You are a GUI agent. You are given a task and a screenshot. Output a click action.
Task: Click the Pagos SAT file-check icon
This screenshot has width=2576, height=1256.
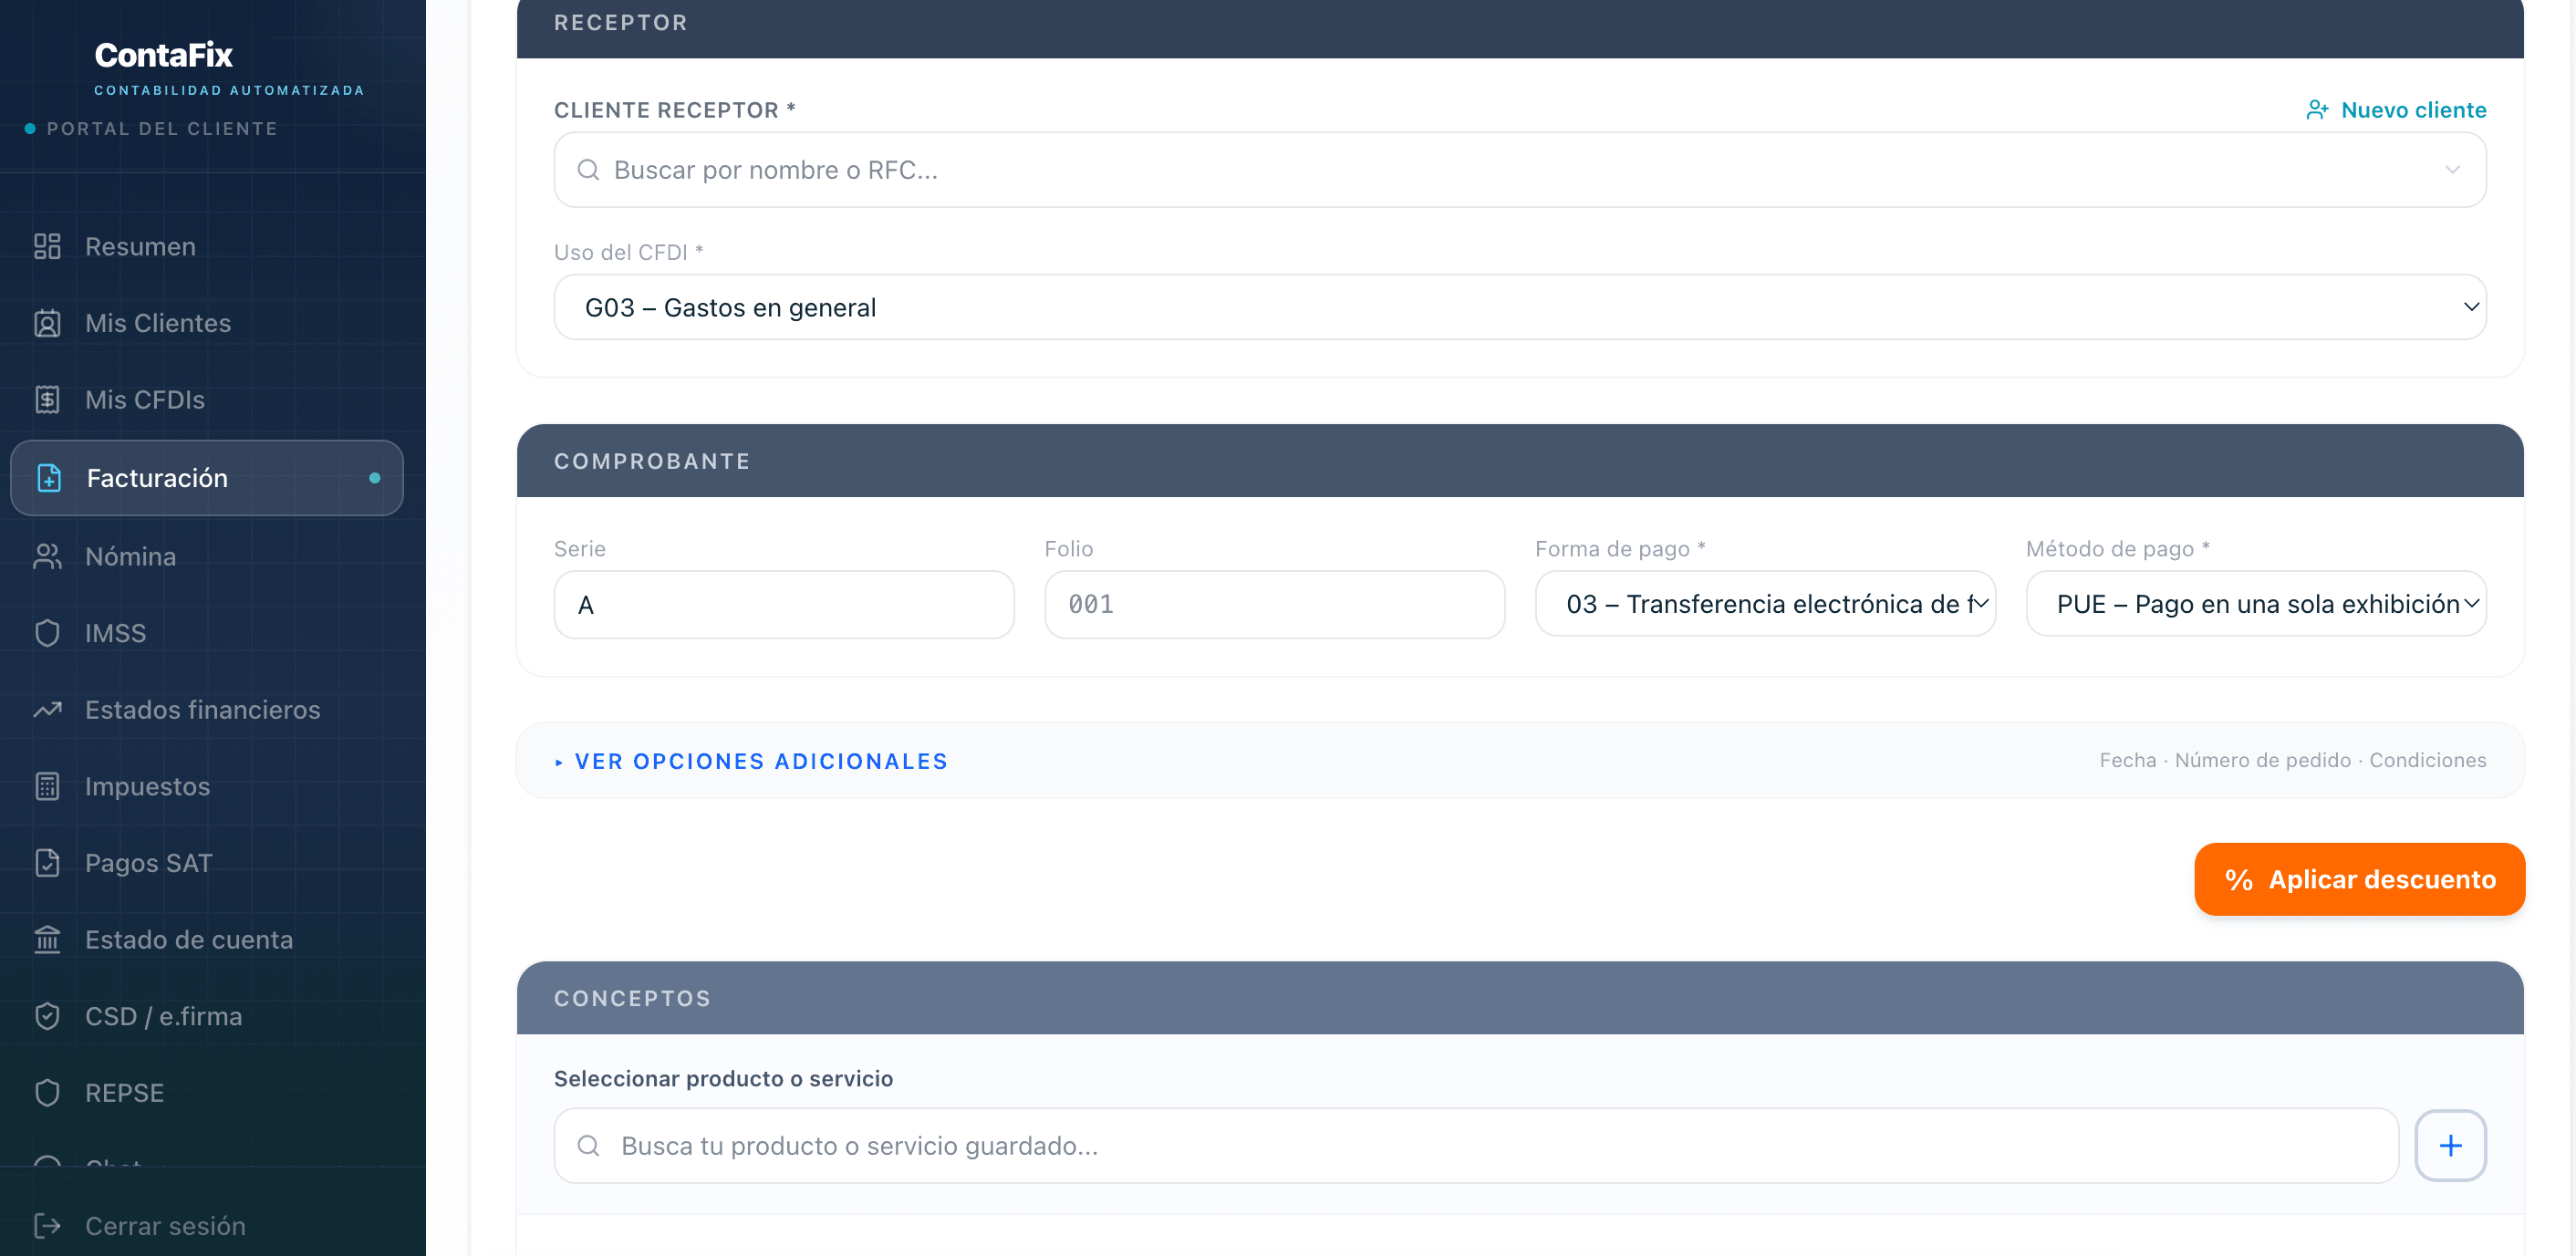[47, 863]
